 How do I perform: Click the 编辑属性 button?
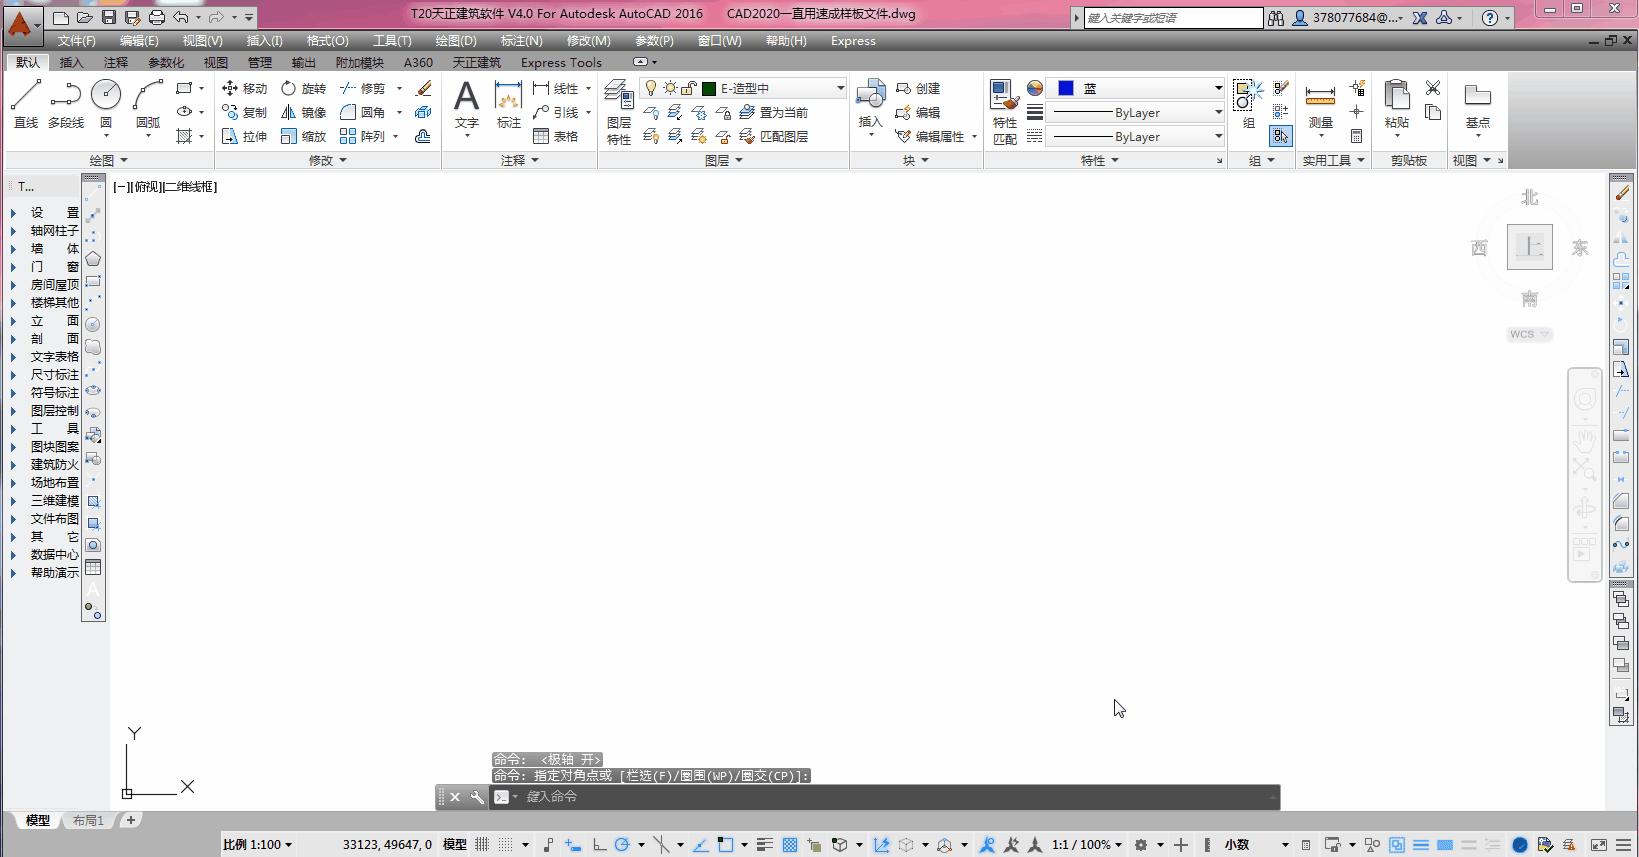[936, 137]
